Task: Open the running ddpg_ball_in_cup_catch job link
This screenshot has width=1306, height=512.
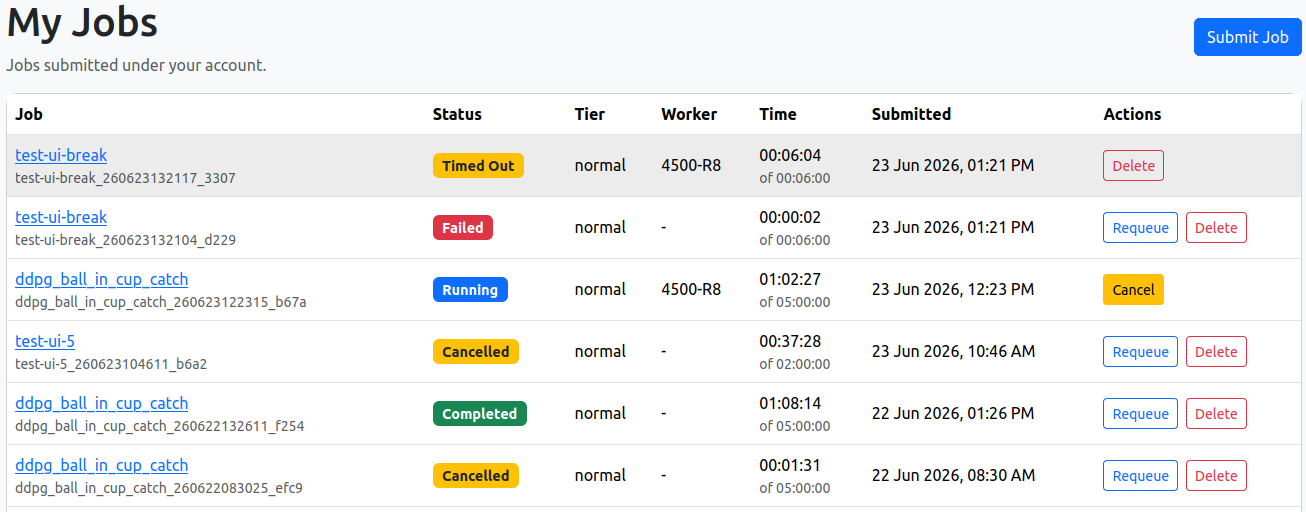Action: pos(102,279)
